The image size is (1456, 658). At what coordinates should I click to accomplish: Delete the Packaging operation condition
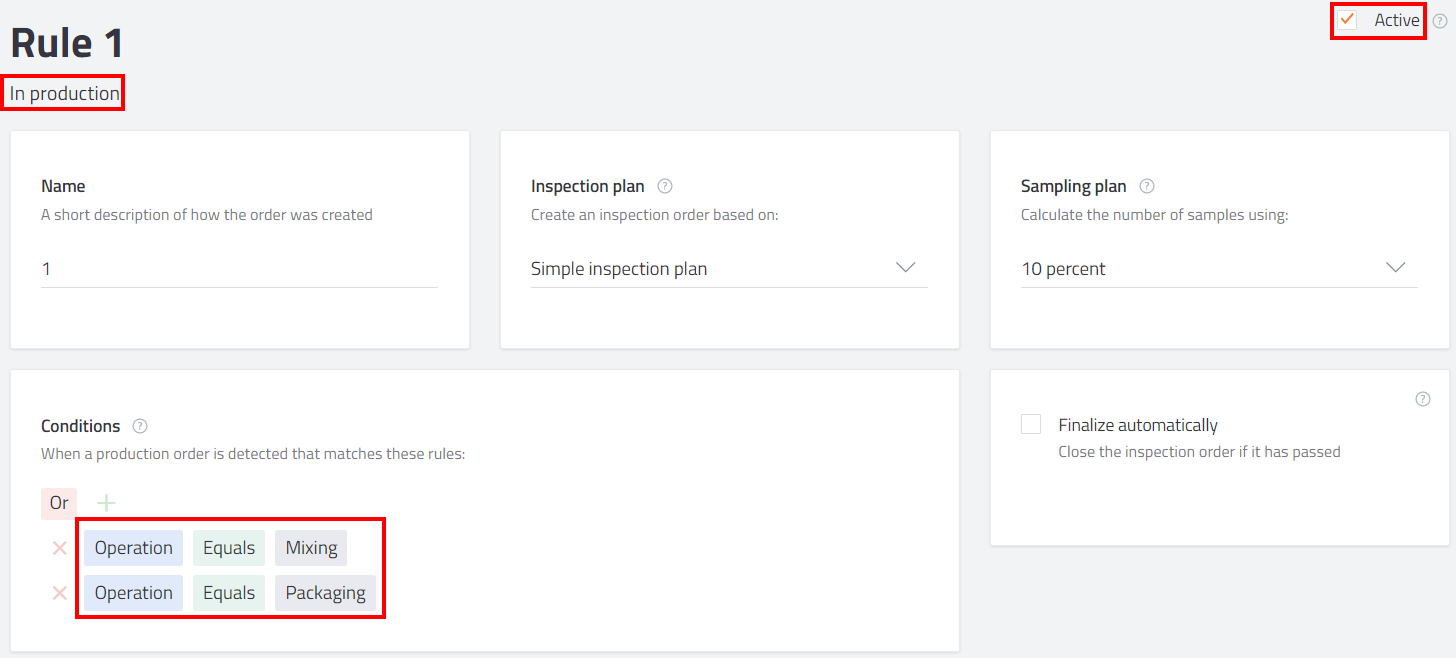[x=60, y=593]
